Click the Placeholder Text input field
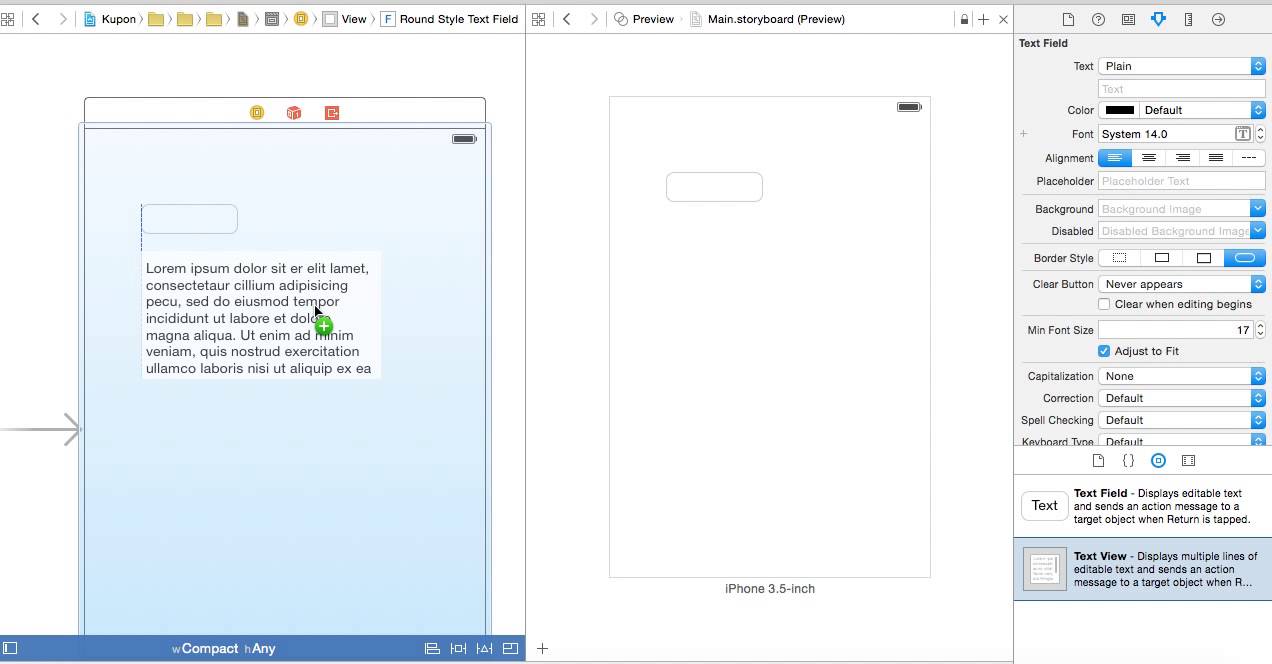The height and width of the screenshot is (664, 1272). [1182, 181]
